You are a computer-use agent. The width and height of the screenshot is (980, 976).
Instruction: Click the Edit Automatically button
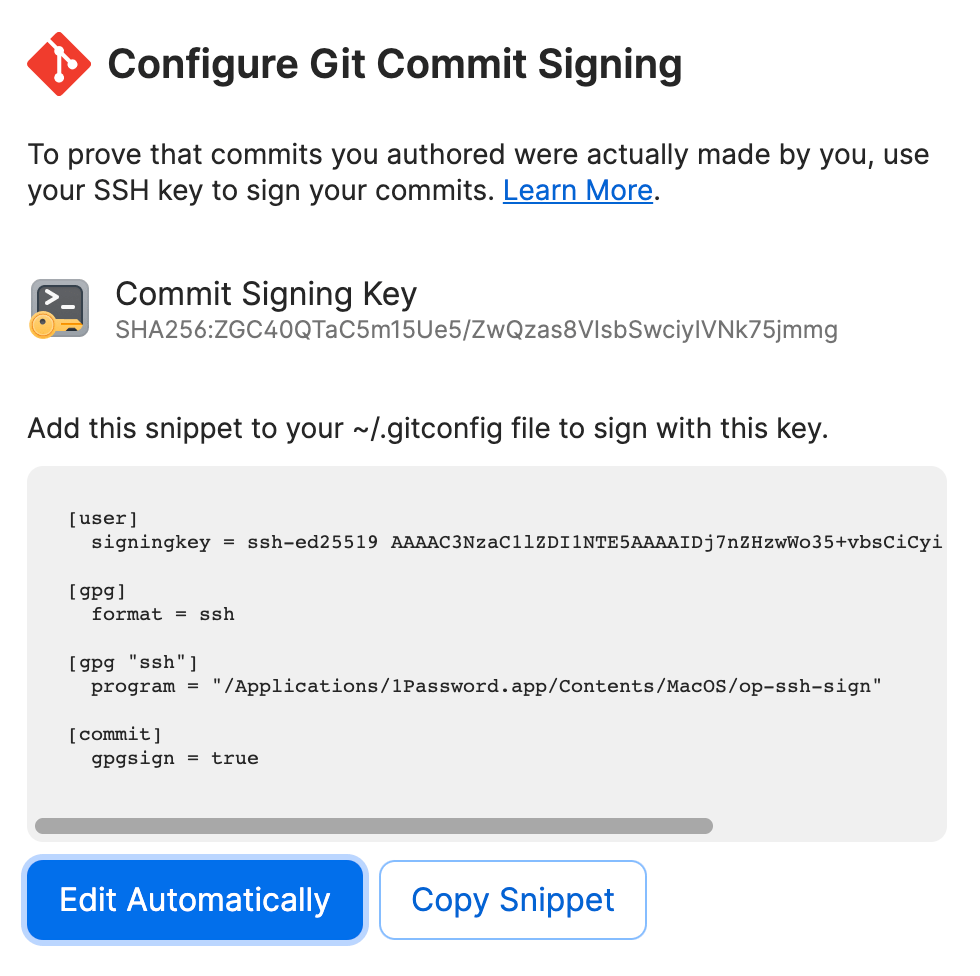[x=195, y=899]
